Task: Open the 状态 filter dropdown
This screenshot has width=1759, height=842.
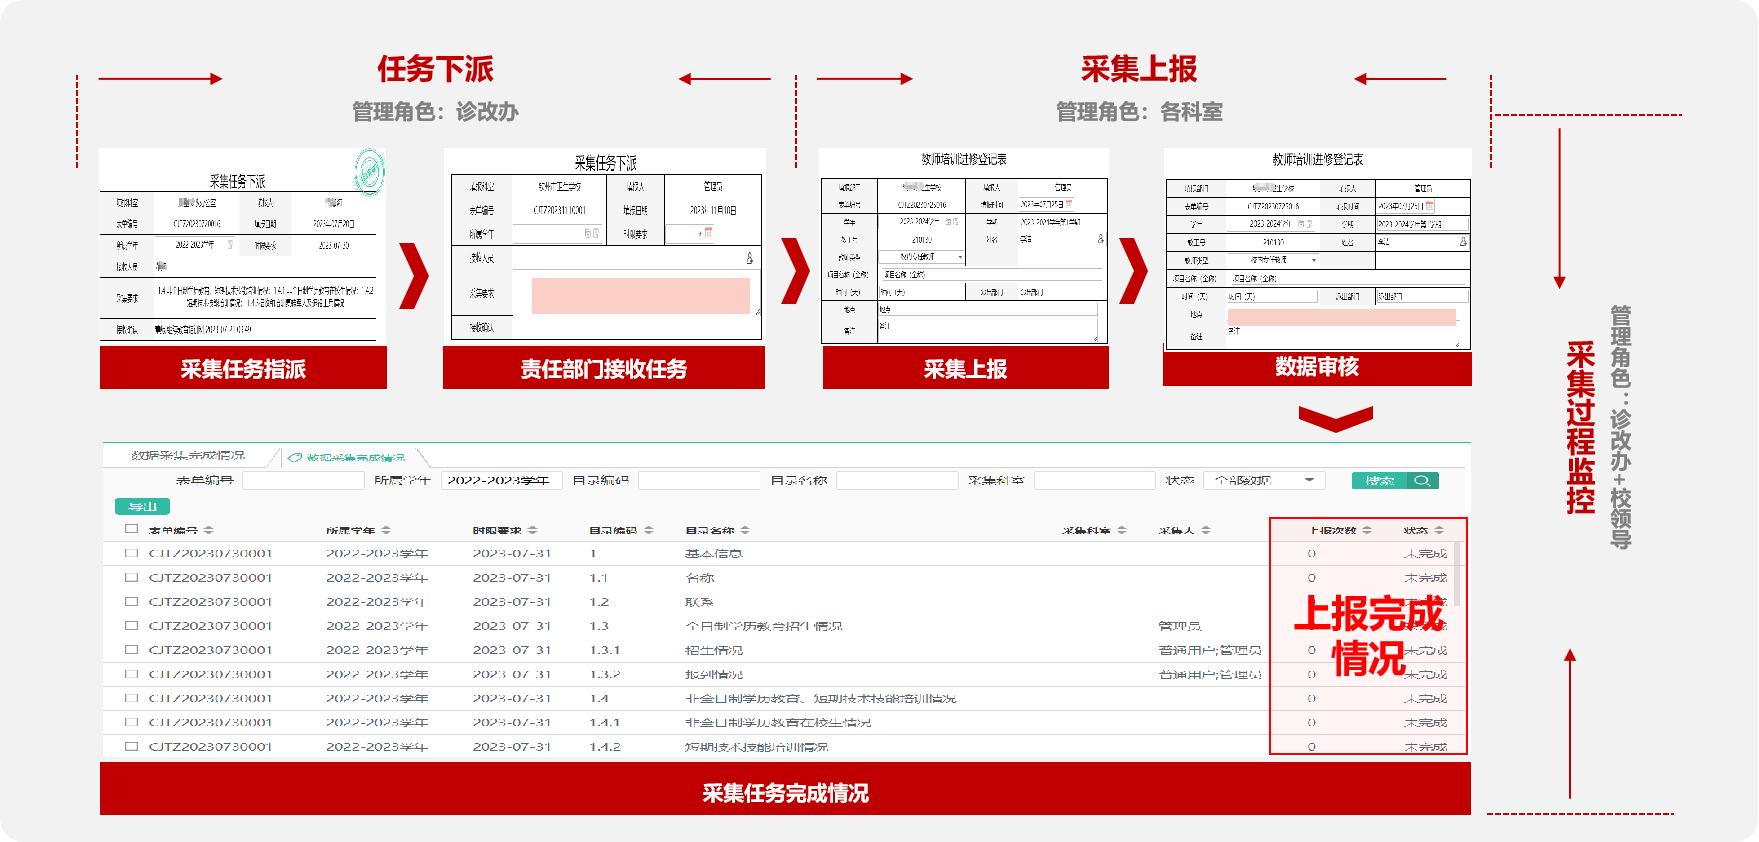Action: pos(1265,481)
